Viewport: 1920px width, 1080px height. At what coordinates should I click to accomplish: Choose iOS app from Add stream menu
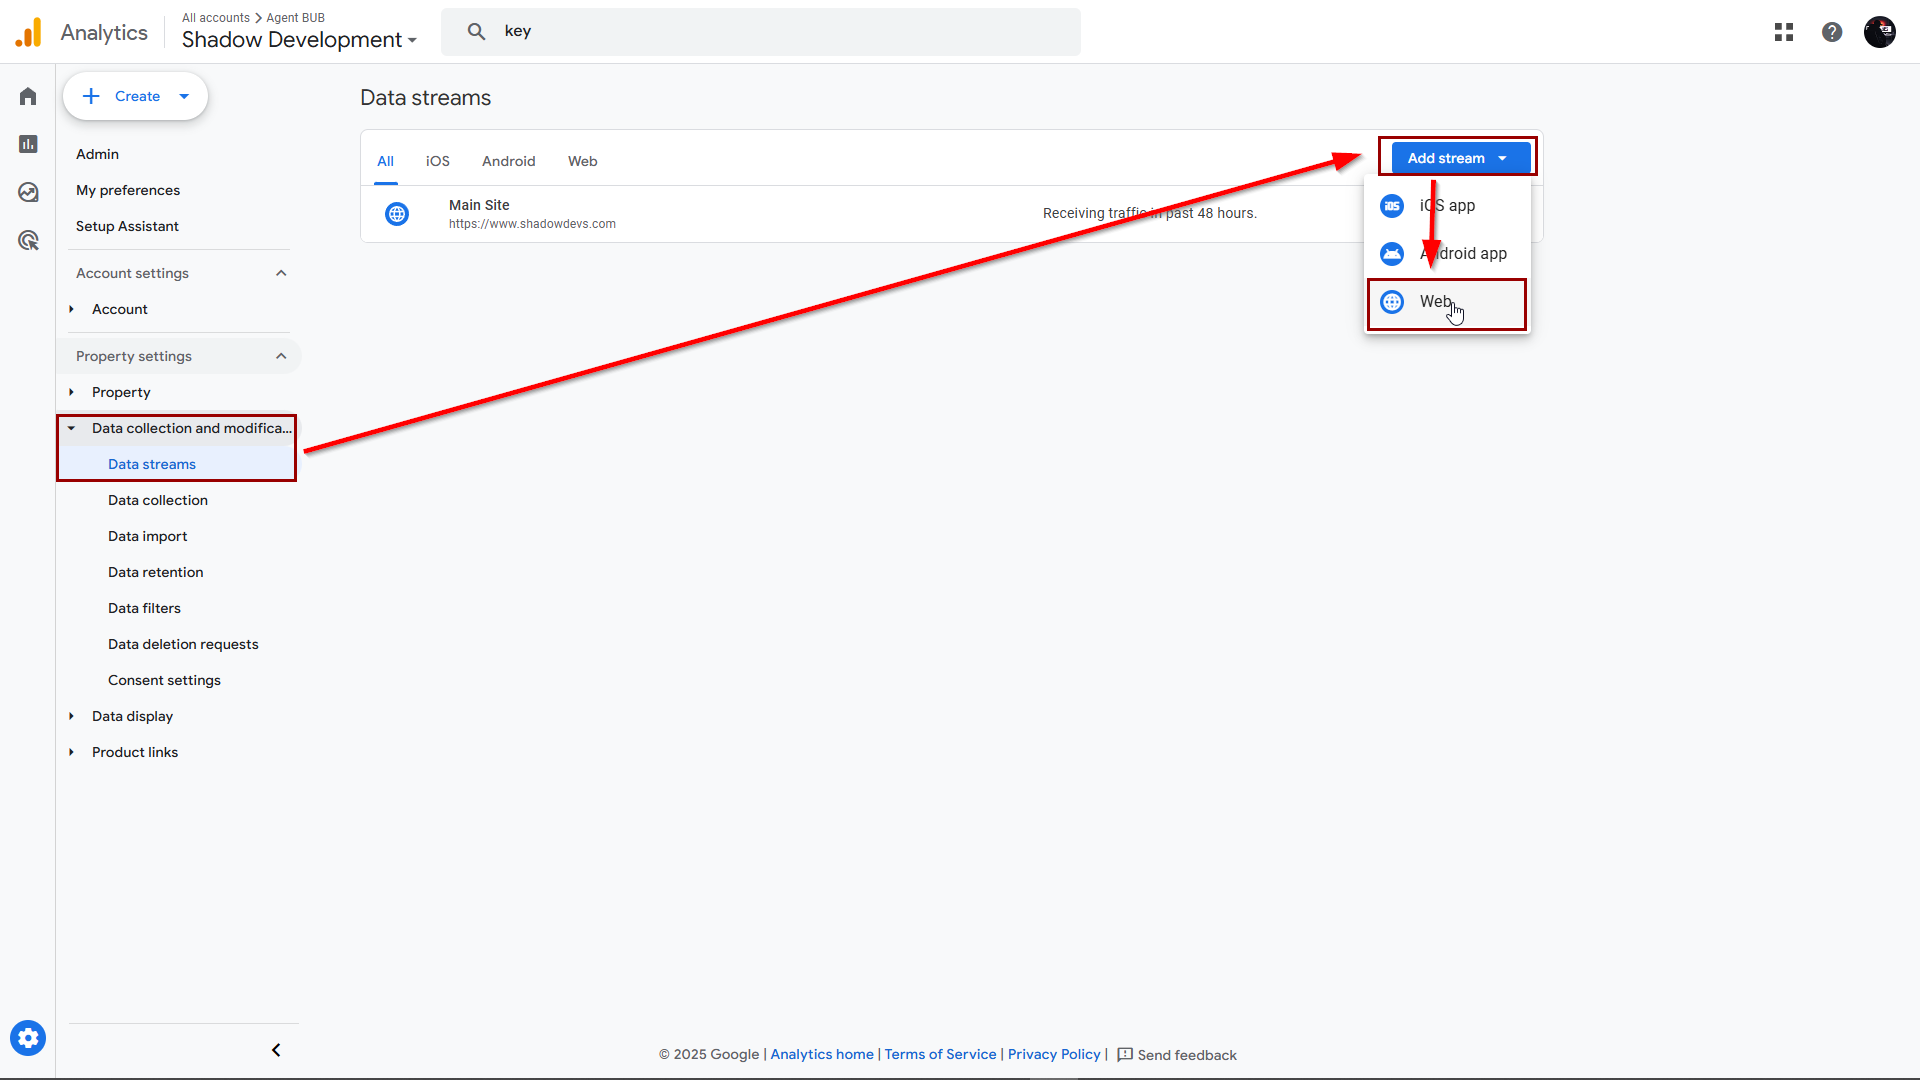[1447, 206]
